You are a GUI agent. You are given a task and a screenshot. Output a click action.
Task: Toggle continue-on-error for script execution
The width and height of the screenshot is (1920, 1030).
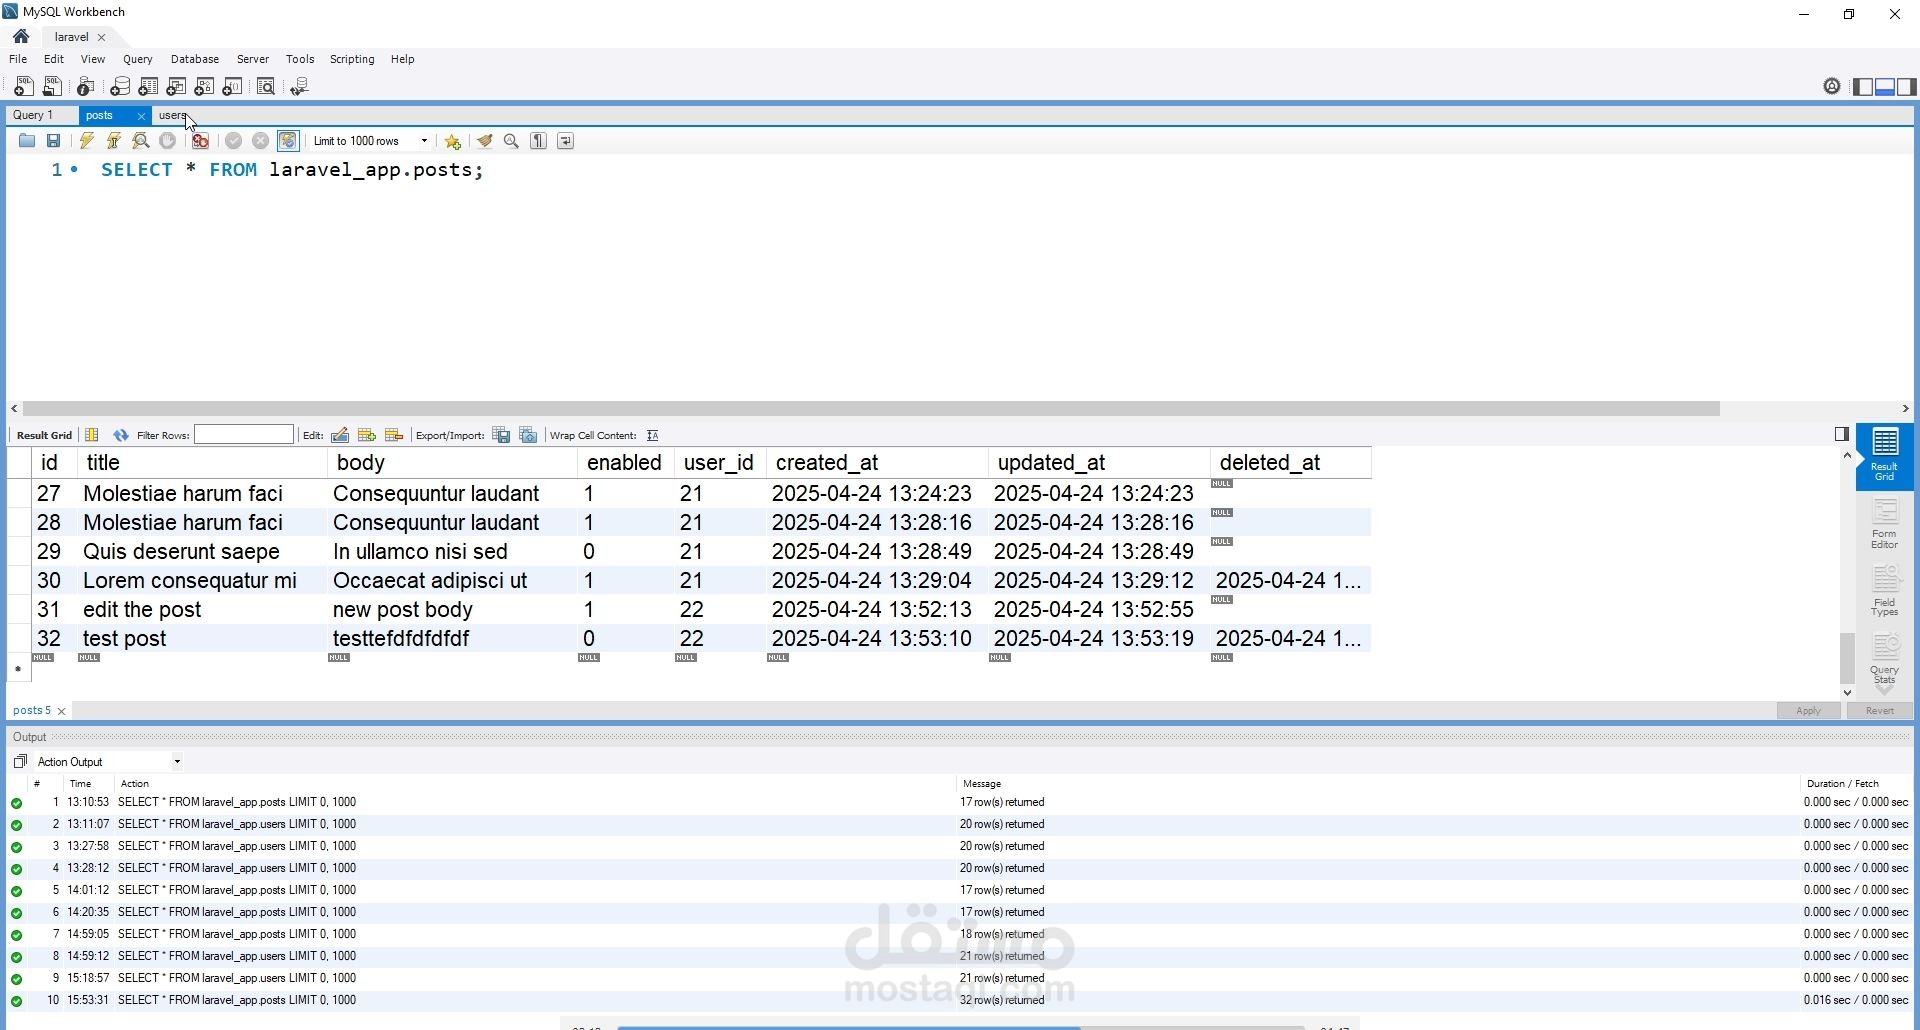pyautogui.click(x=200, y=141)
